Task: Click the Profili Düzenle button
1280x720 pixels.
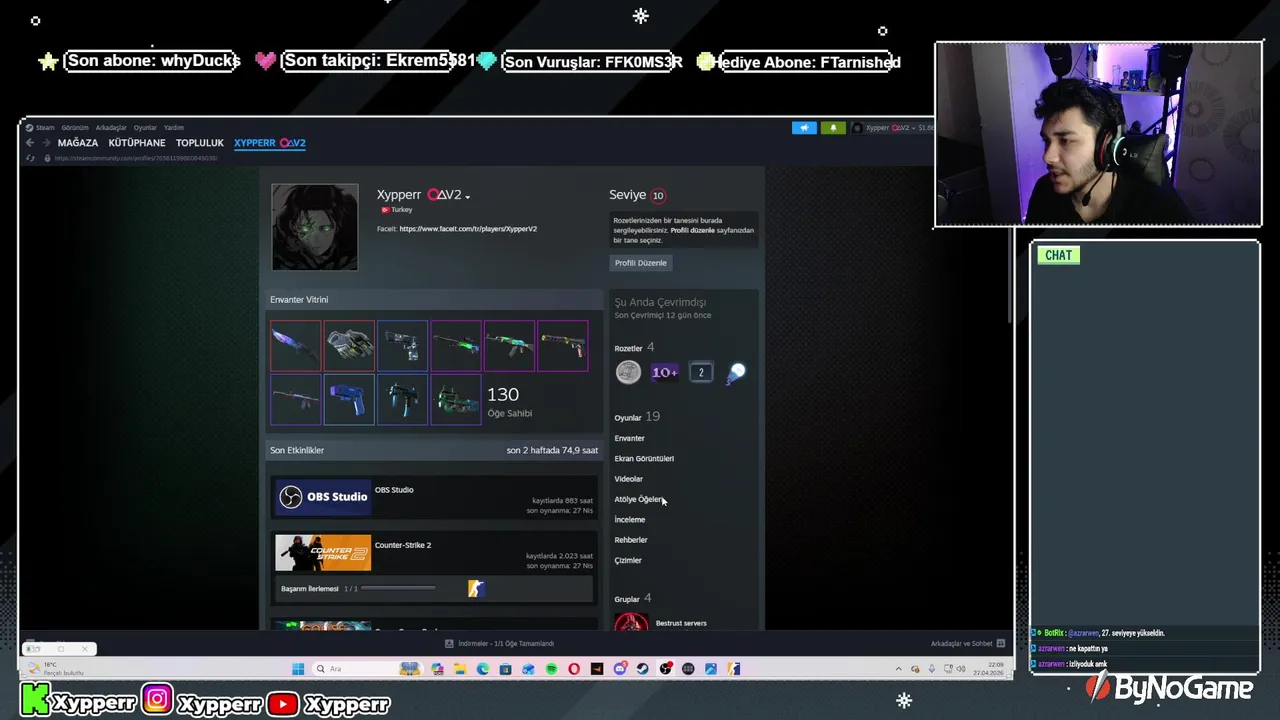Action: point(640,263)
